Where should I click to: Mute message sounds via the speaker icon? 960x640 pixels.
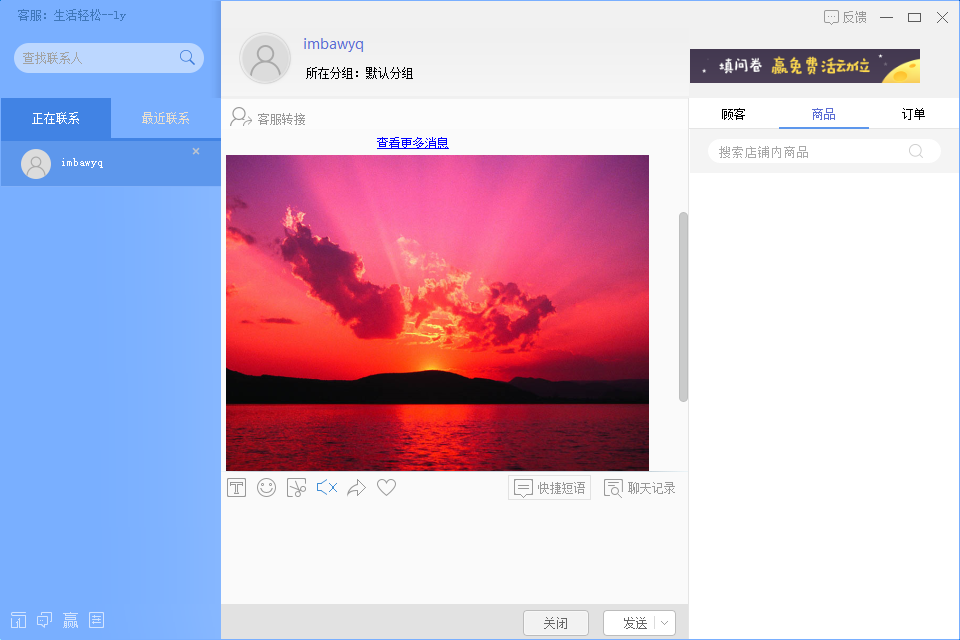(325, 487)
